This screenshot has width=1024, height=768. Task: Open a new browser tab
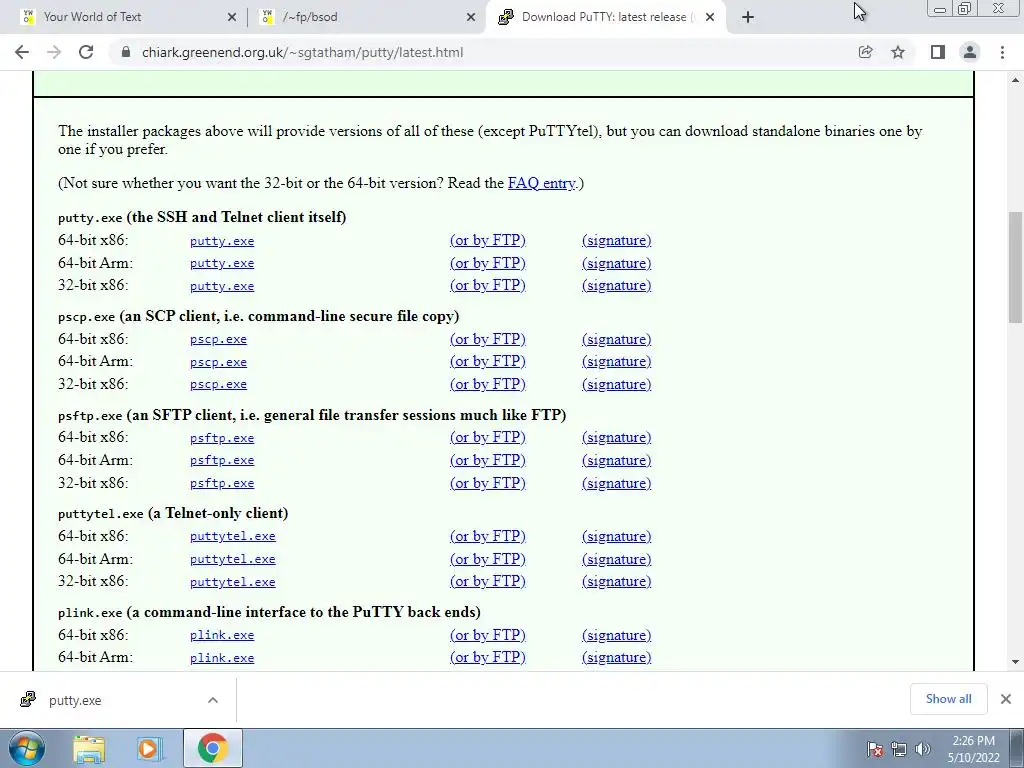coord(748,17)
